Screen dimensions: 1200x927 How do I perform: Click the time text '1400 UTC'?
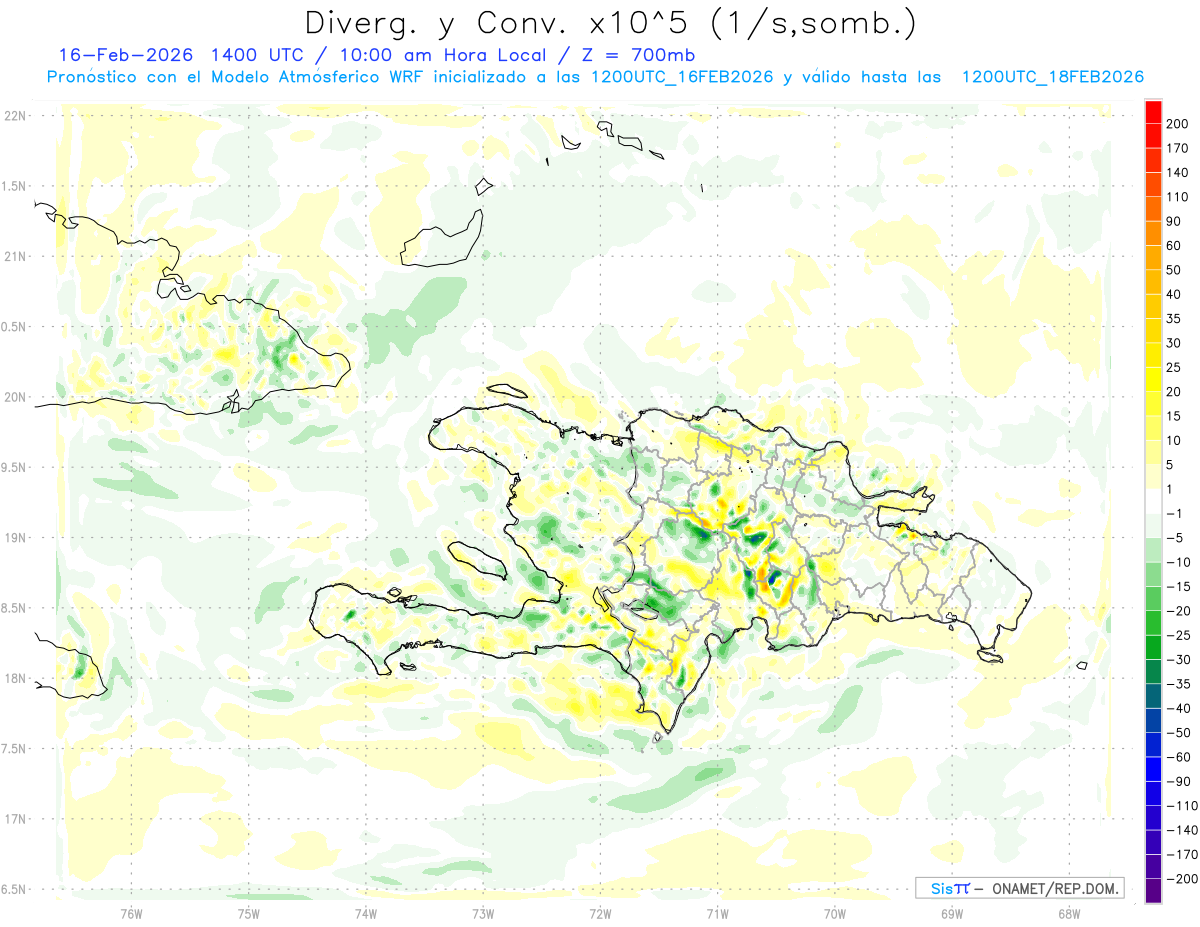point(260,55)
